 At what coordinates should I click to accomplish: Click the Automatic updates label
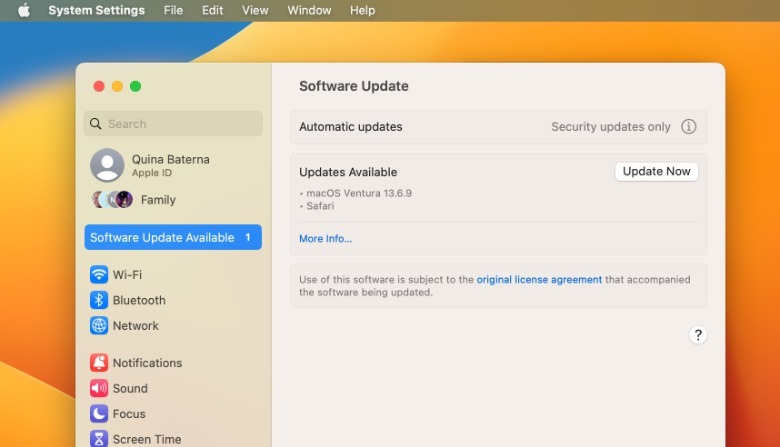[351, 127]
